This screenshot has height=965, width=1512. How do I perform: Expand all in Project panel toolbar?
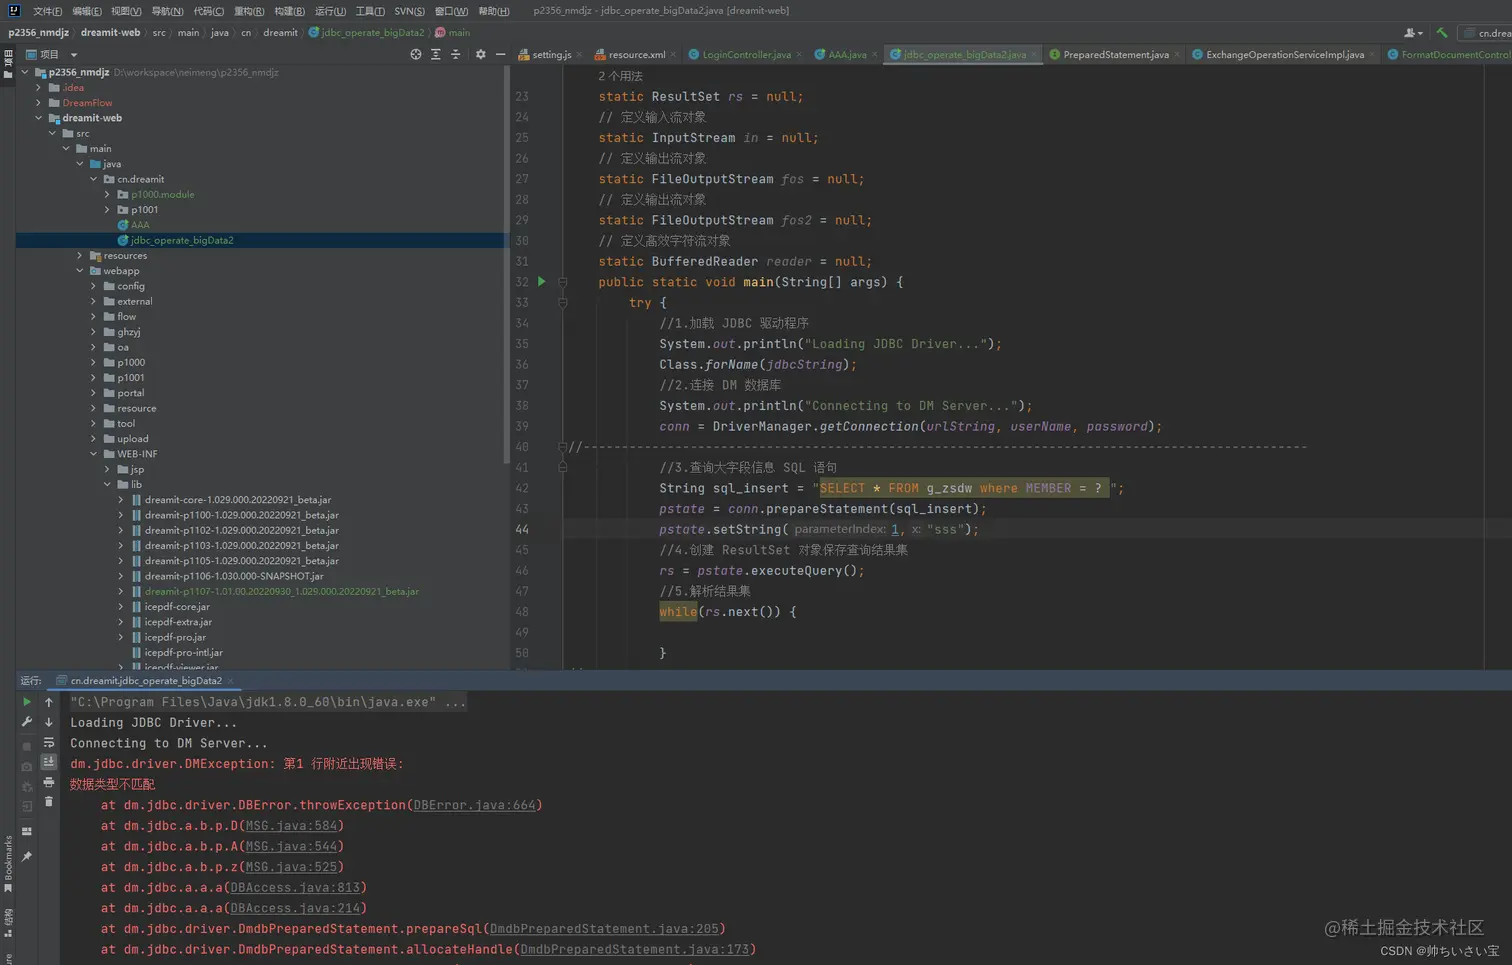(436, 54)
